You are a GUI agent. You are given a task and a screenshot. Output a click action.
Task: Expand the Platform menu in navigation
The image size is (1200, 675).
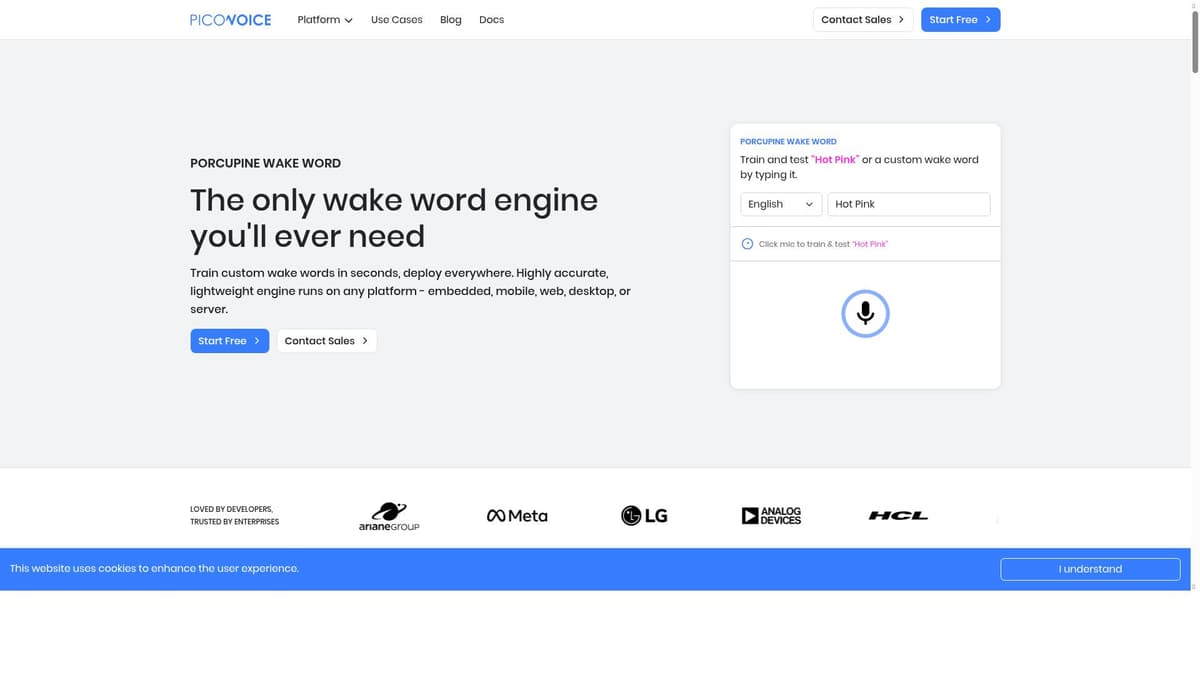click(x=325, y=20)
